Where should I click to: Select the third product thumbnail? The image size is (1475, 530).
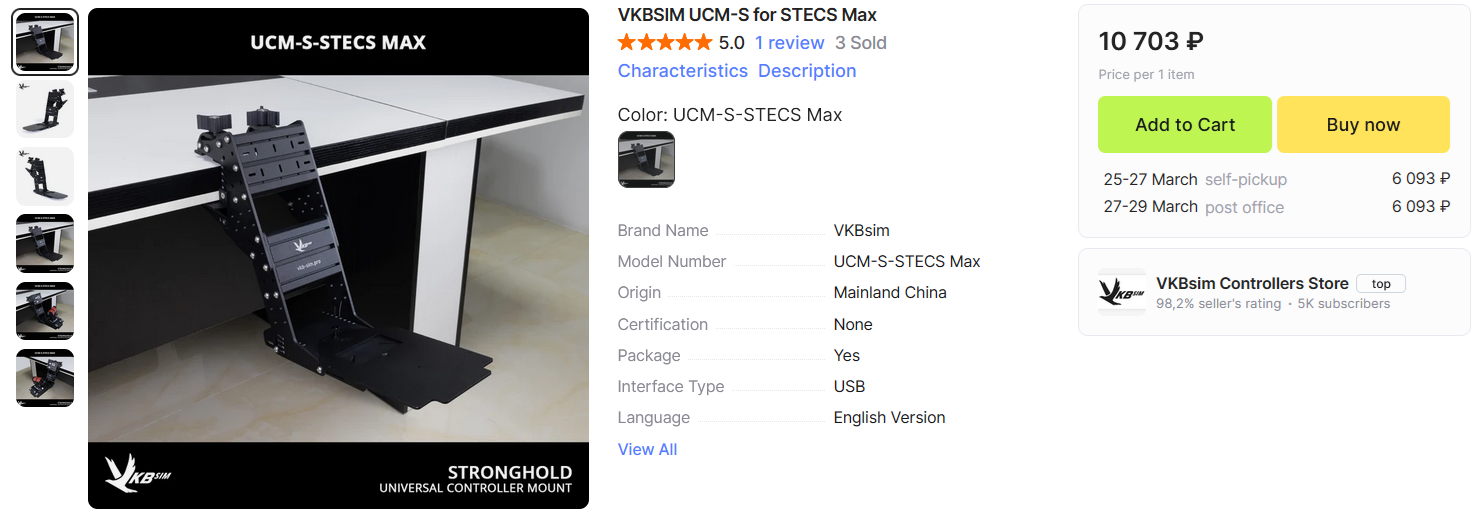[x=45, y=177]
